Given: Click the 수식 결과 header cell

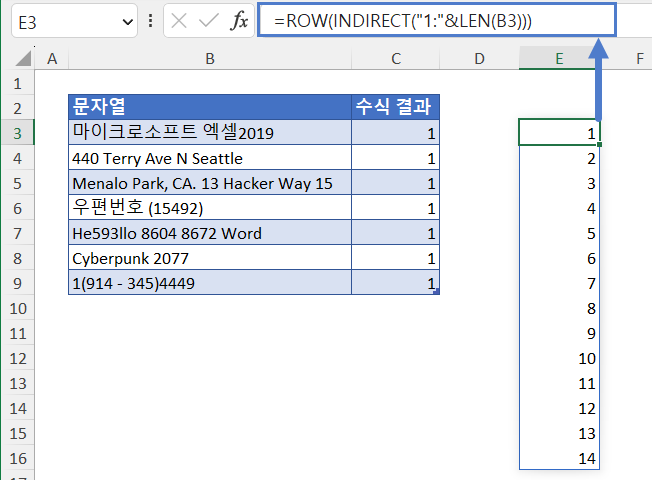Looking at the screenshot, I should pos(395,107).
